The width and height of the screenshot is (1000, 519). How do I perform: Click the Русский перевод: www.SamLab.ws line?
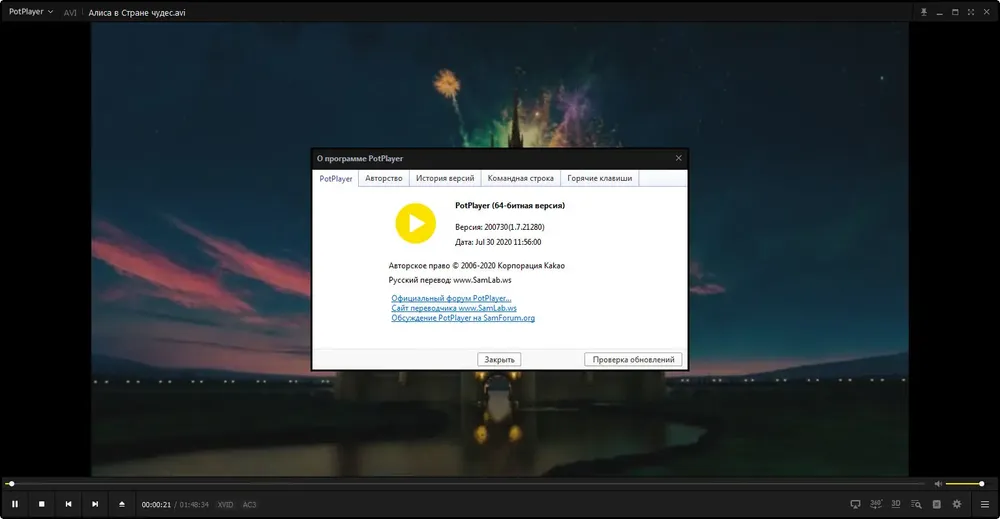point(450,280)
